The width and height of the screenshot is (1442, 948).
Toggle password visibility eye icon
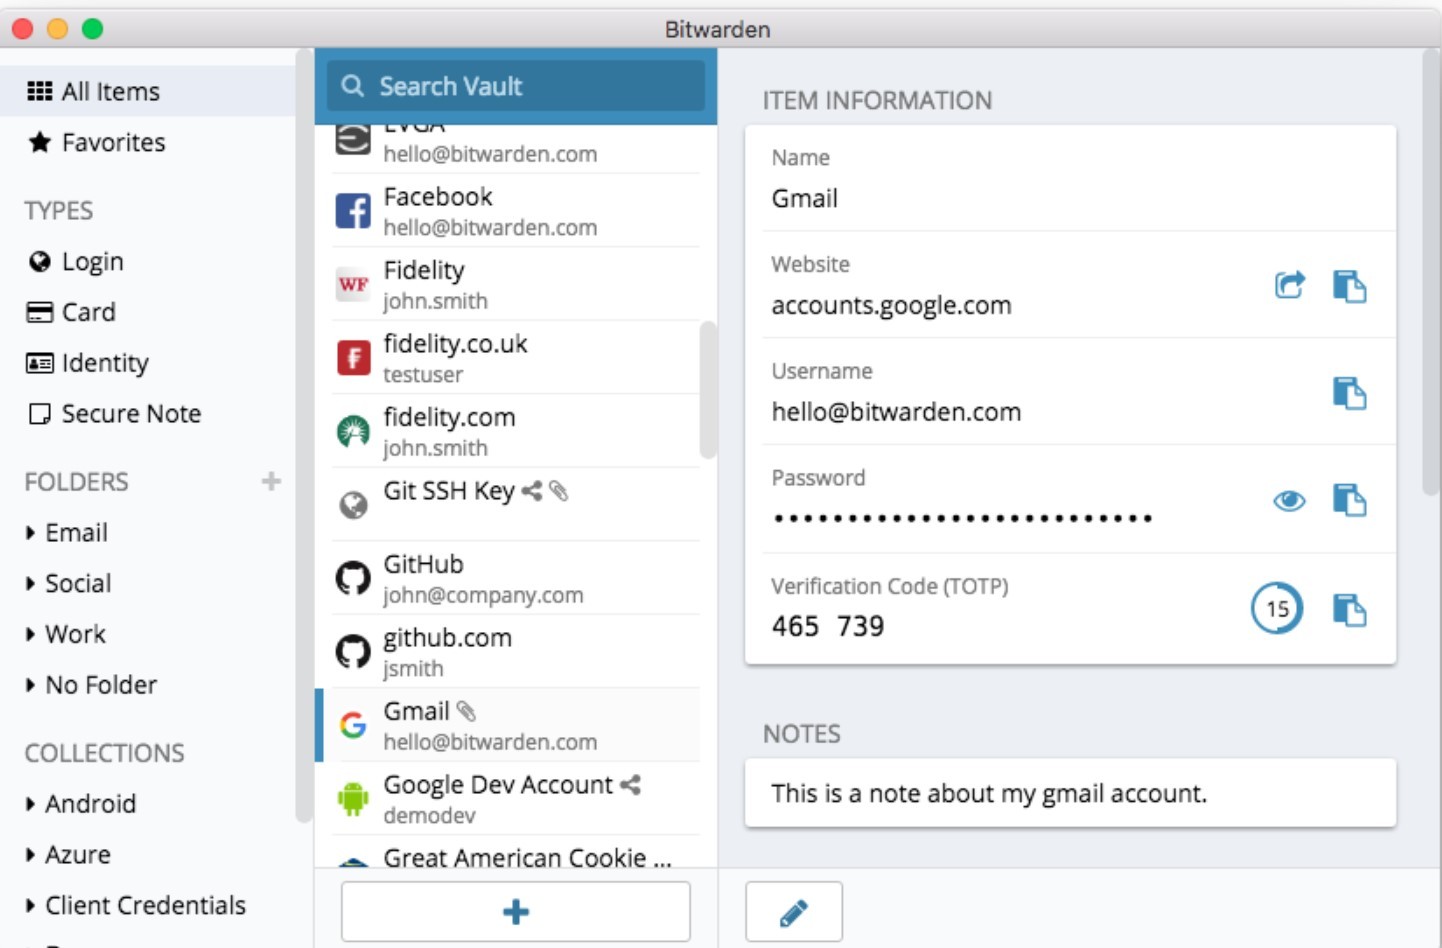pyautogui.click(x=1290, y=500)
